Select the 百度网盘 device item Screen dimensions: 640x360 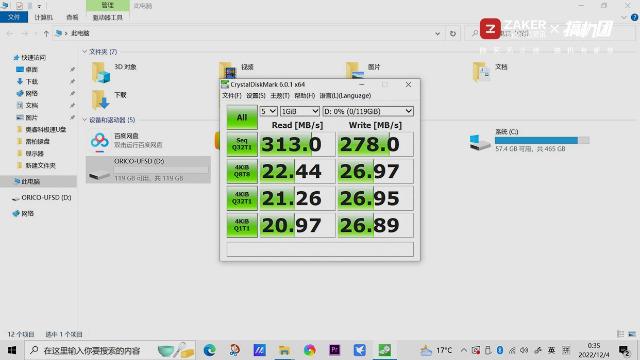(127, 141)
